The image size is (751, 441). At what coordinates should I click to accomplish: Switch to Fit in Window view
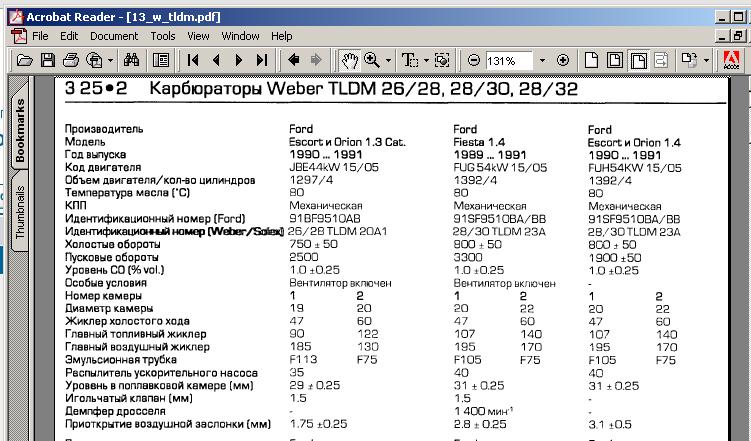tap(614, 60)
